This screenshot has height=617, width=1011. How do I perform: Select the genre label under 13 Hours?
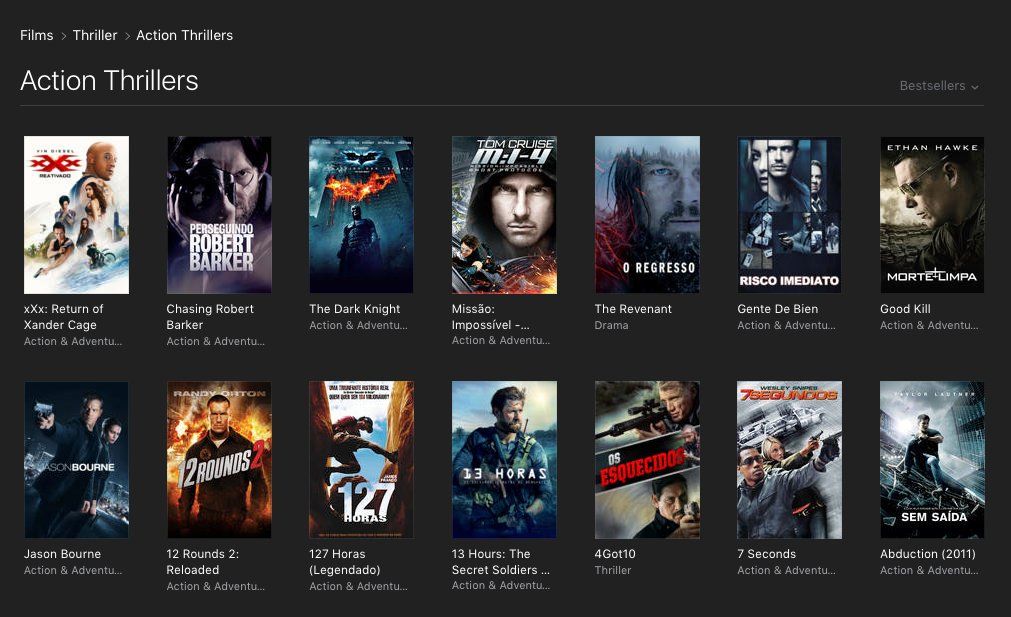click(x=501, y=585)
